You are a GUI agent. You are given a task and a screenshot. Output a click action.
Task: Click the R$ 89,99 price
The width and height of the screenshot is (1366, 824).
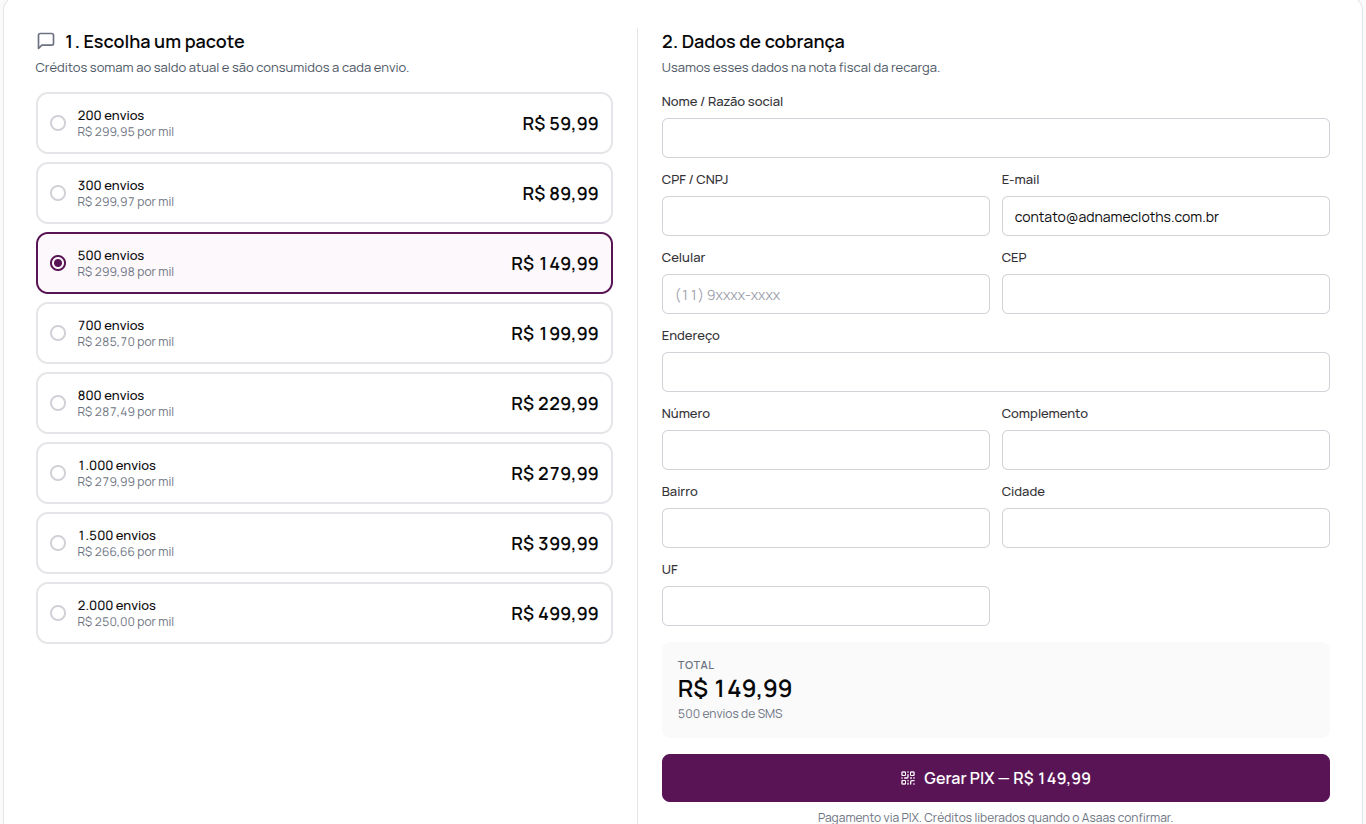click(560, 194)
